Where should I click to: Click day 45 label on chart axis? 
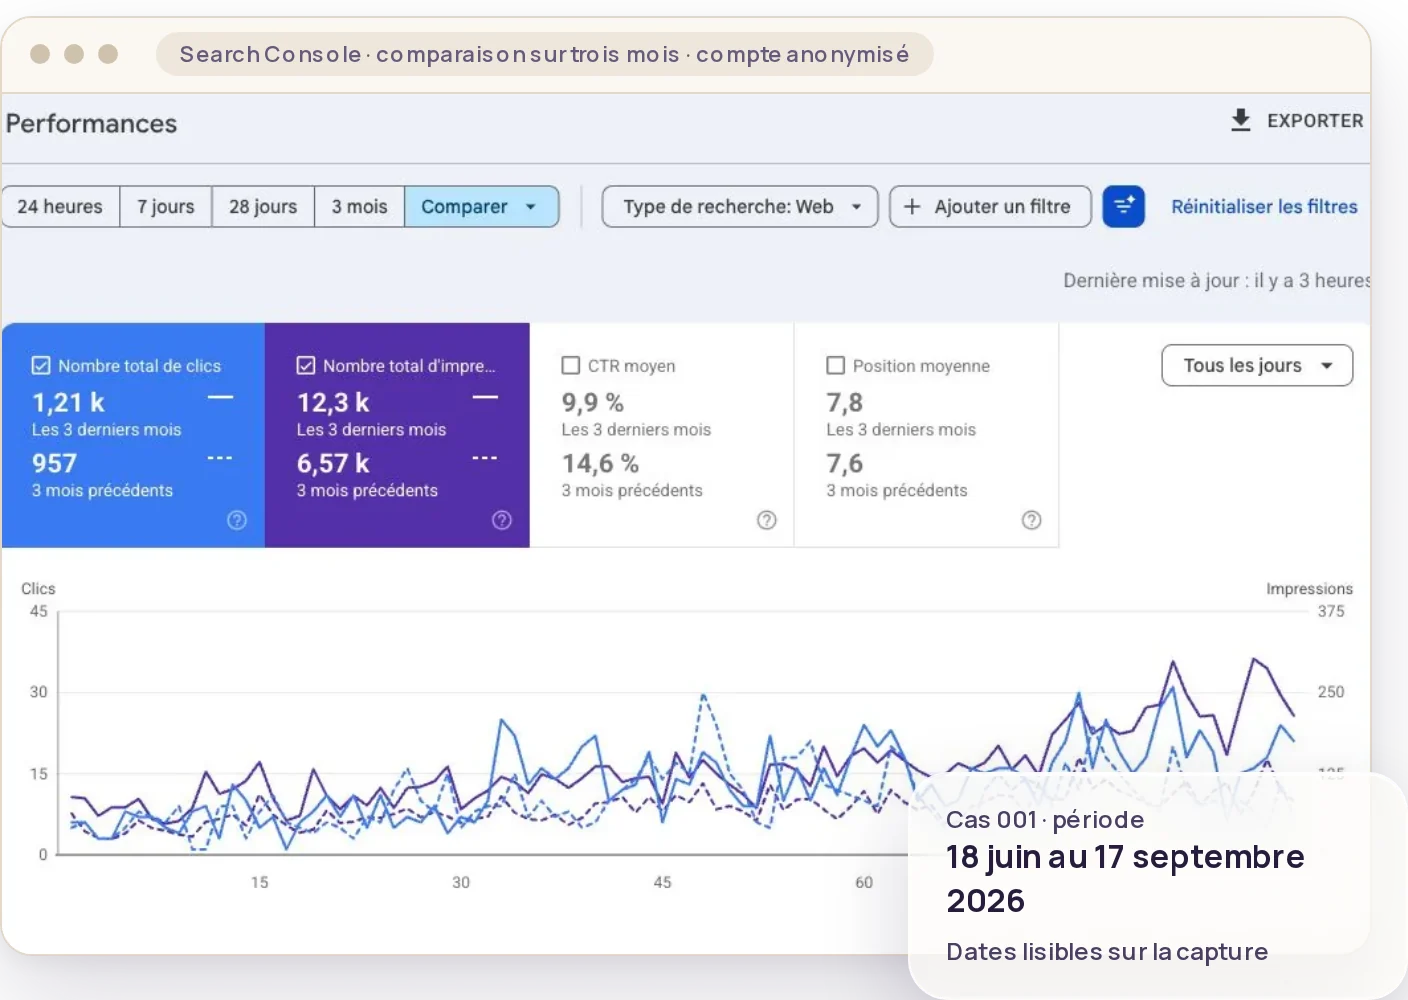coord(662,882)
